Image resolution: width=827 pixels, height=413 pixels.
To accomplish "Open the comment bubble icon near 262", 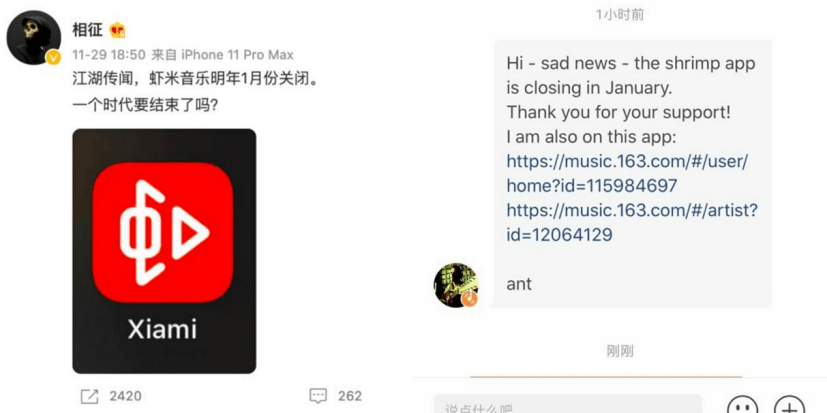I will point(318,396).
